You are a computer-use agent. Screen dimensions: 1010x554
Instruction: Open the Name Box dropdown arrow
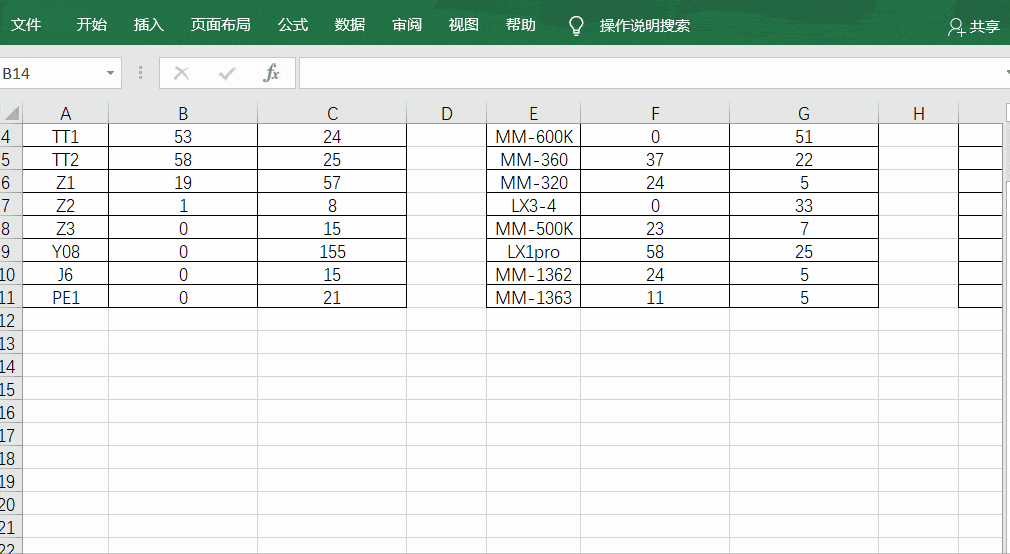point(110,74)
